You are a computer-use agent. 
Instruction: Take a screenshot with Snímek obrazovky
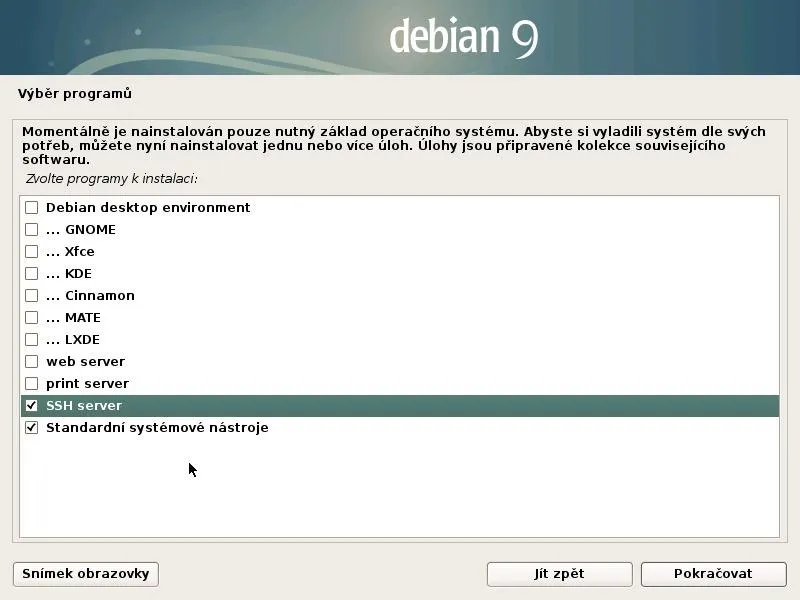tap(86, 574)
